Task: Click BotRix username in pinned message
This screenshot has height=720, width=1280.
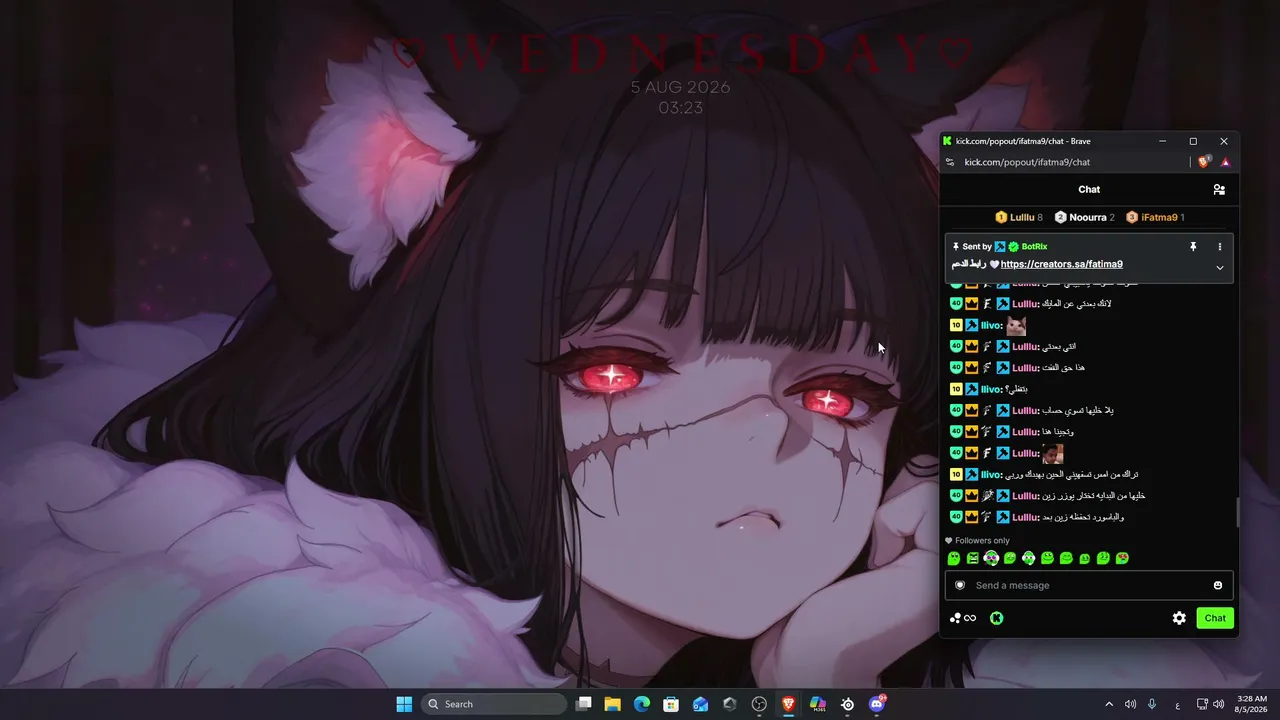Action: point(1034,246)
